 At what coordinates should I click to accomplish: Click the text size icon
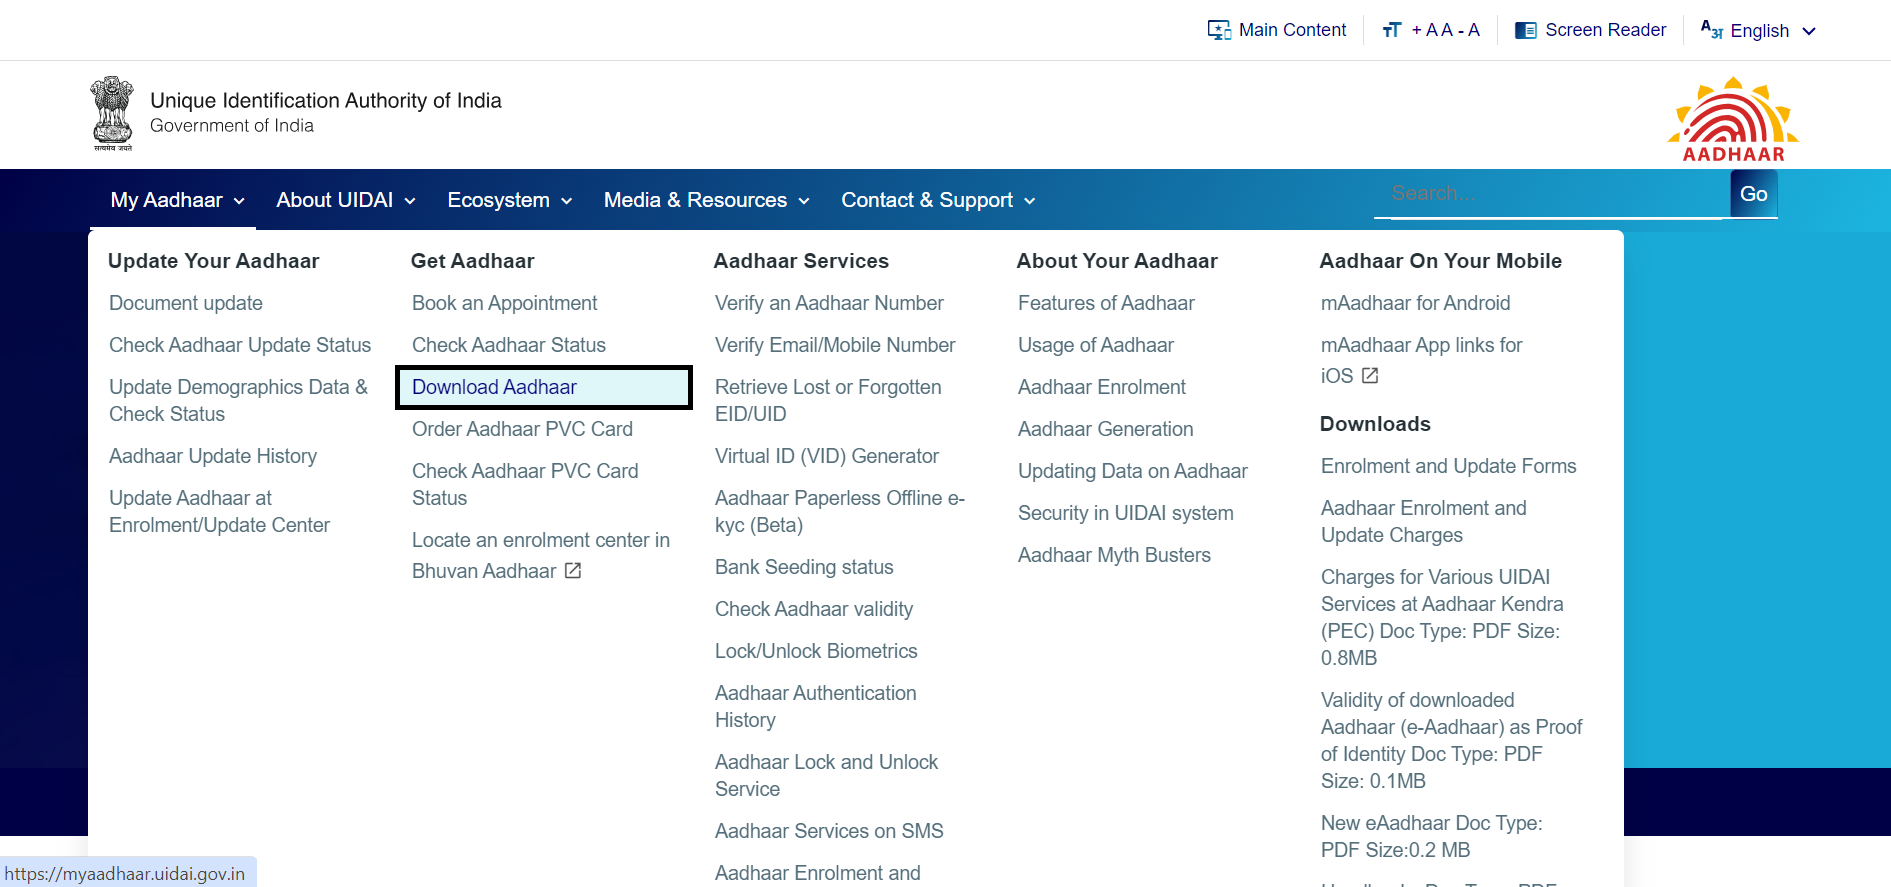point(1392,30)
